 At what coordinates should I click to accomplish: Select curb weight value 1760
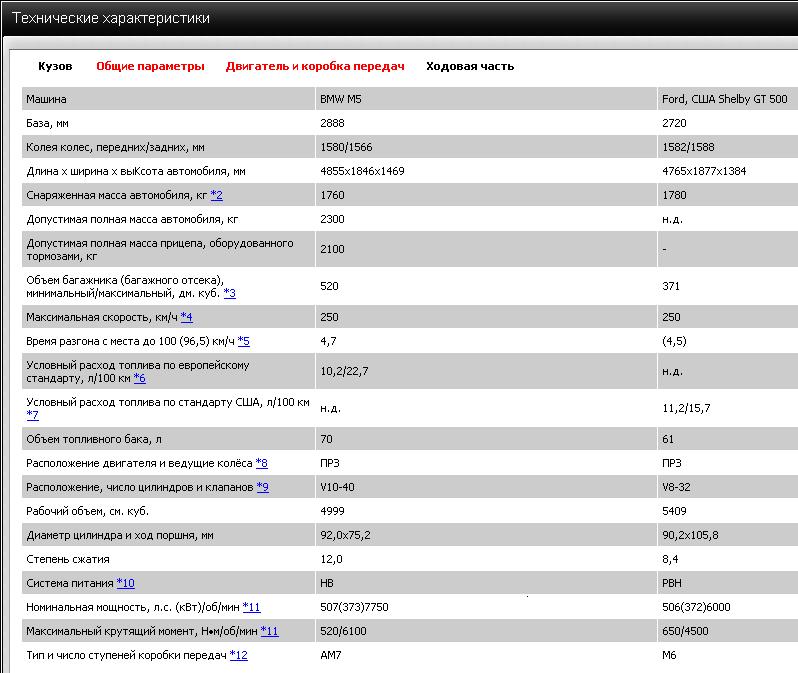point(332,195)
